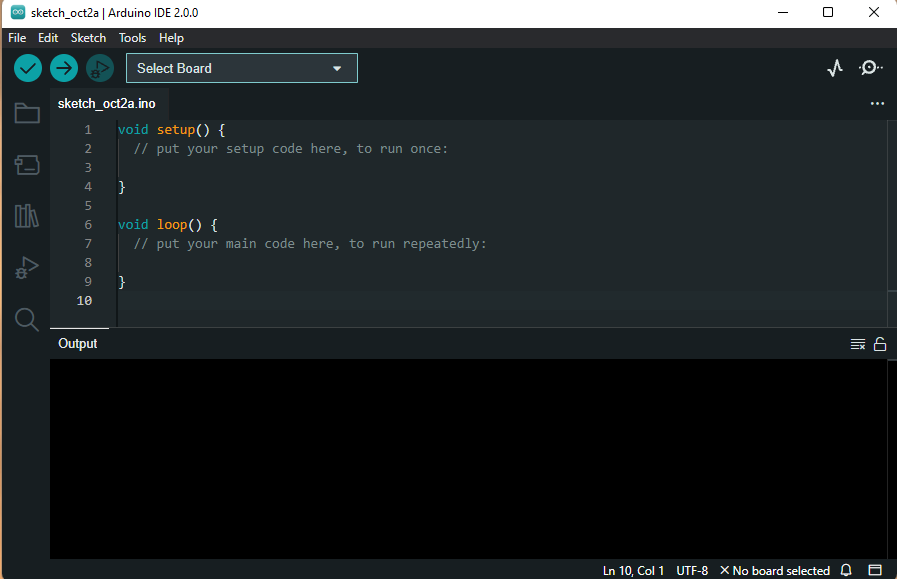
Task: Click the UTF-8 encoding status
Action: pyautogui.click(x=692, y=570)
